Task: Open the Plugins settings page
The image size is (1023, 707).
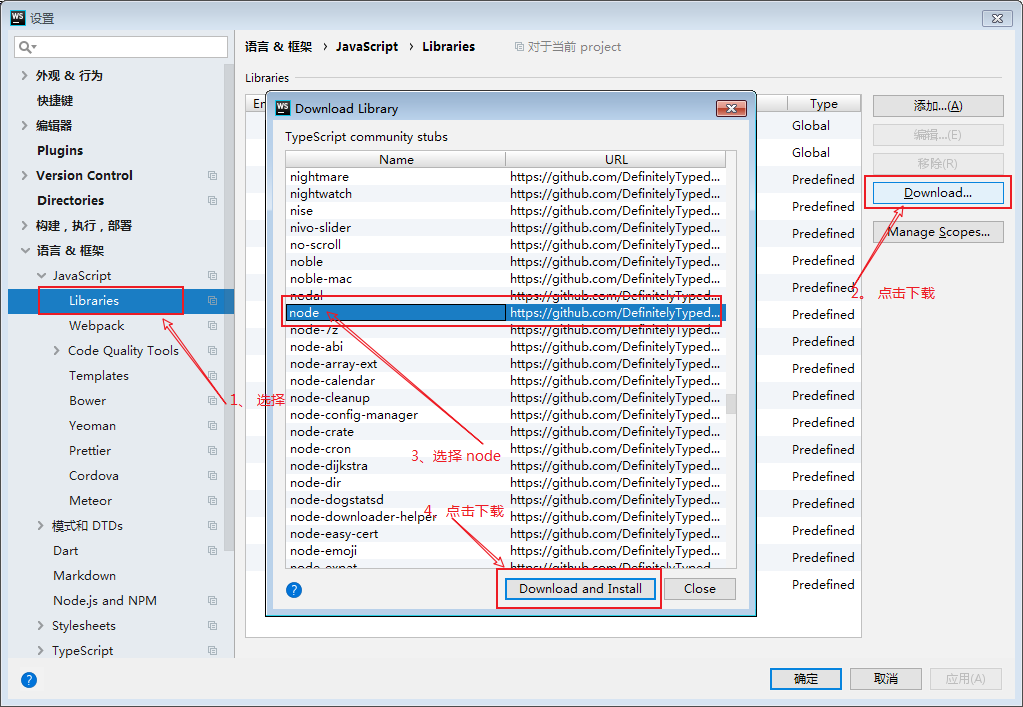Action: (x=60, y=151)
